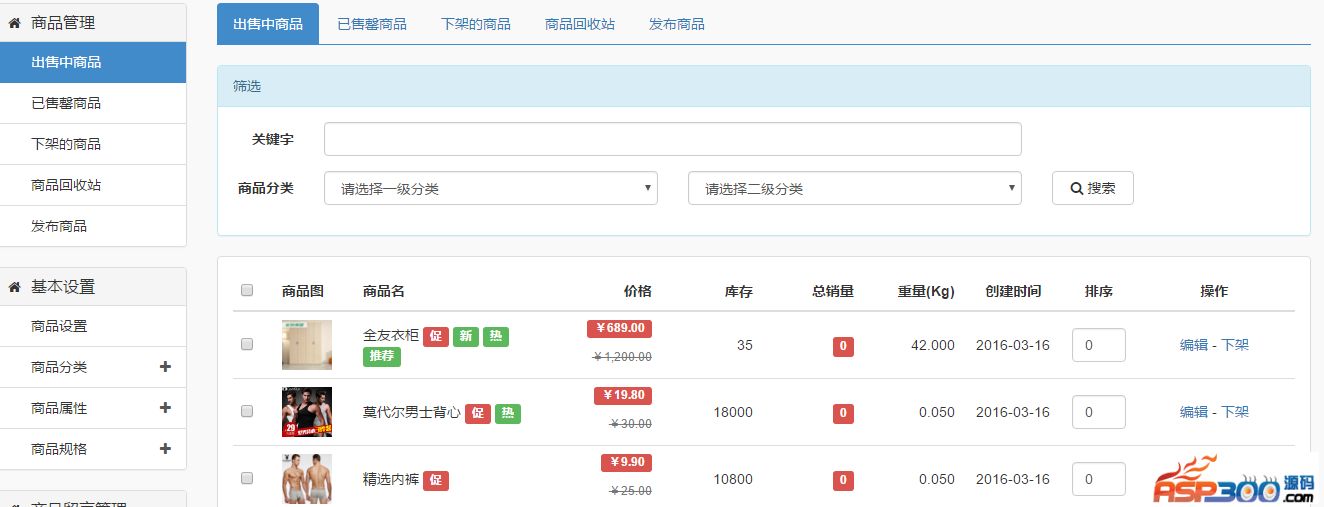The height and width of the screenshot is (507, 1324).
Task: Select 下架的商品 in the sidebar
Action: pos(93,144)
